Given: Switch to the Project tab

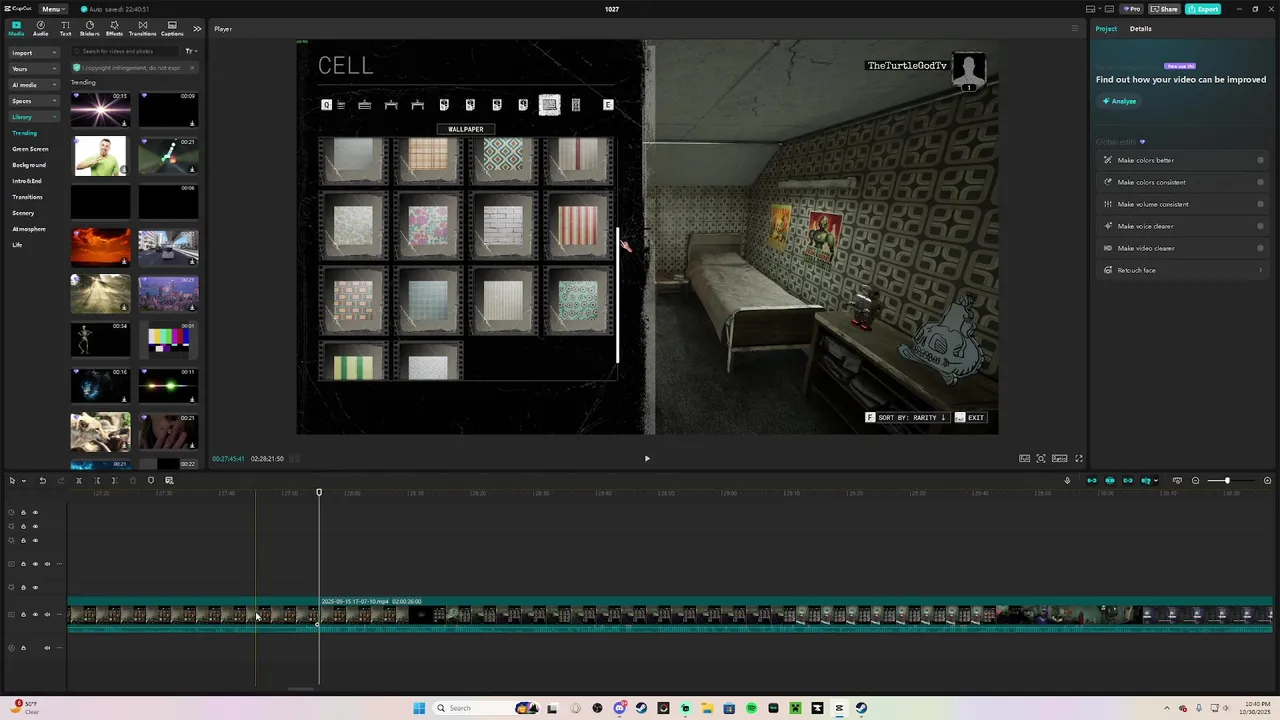Looking at the screenshot, I should click(1106, 29).
